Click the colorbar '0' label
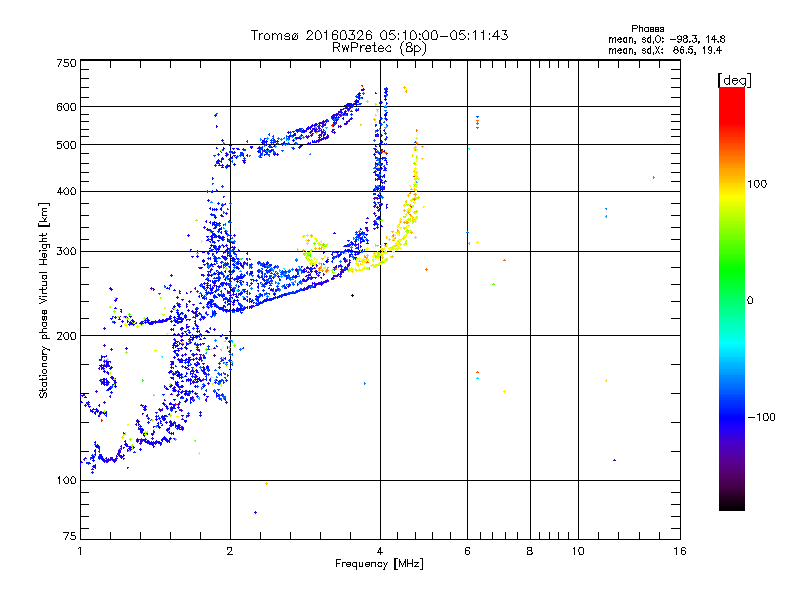Screen dimensions: 800x600 tap(749, 301)
